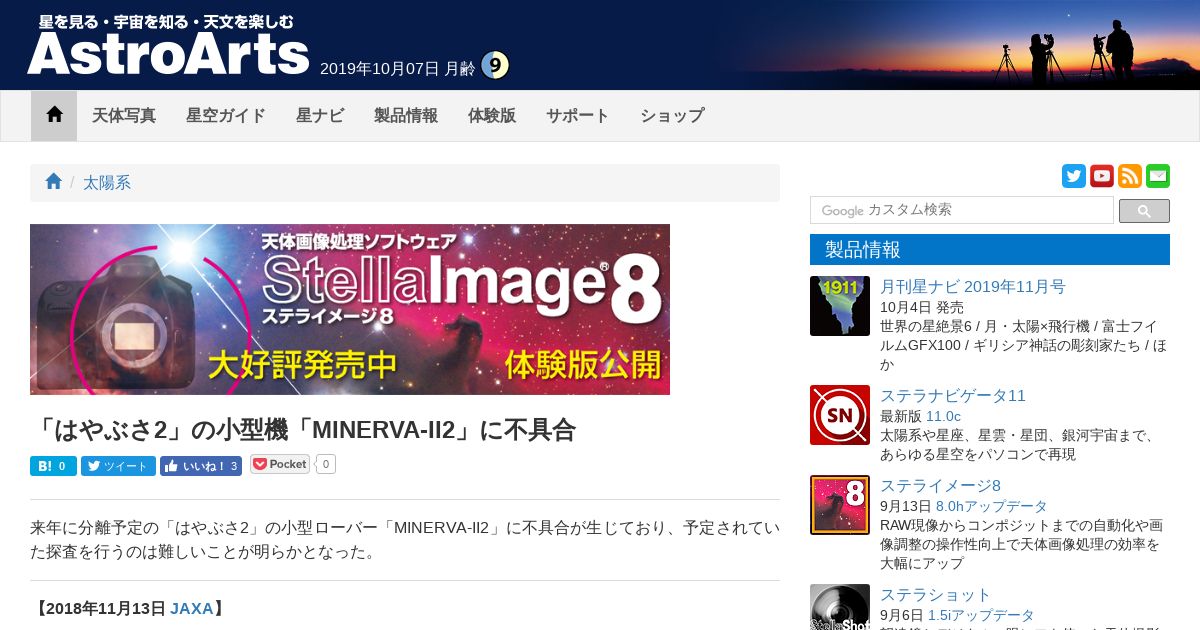Open the 8.0hアップデータ link
Viewport: 1200px width, 630px height.
click(992, 506)
